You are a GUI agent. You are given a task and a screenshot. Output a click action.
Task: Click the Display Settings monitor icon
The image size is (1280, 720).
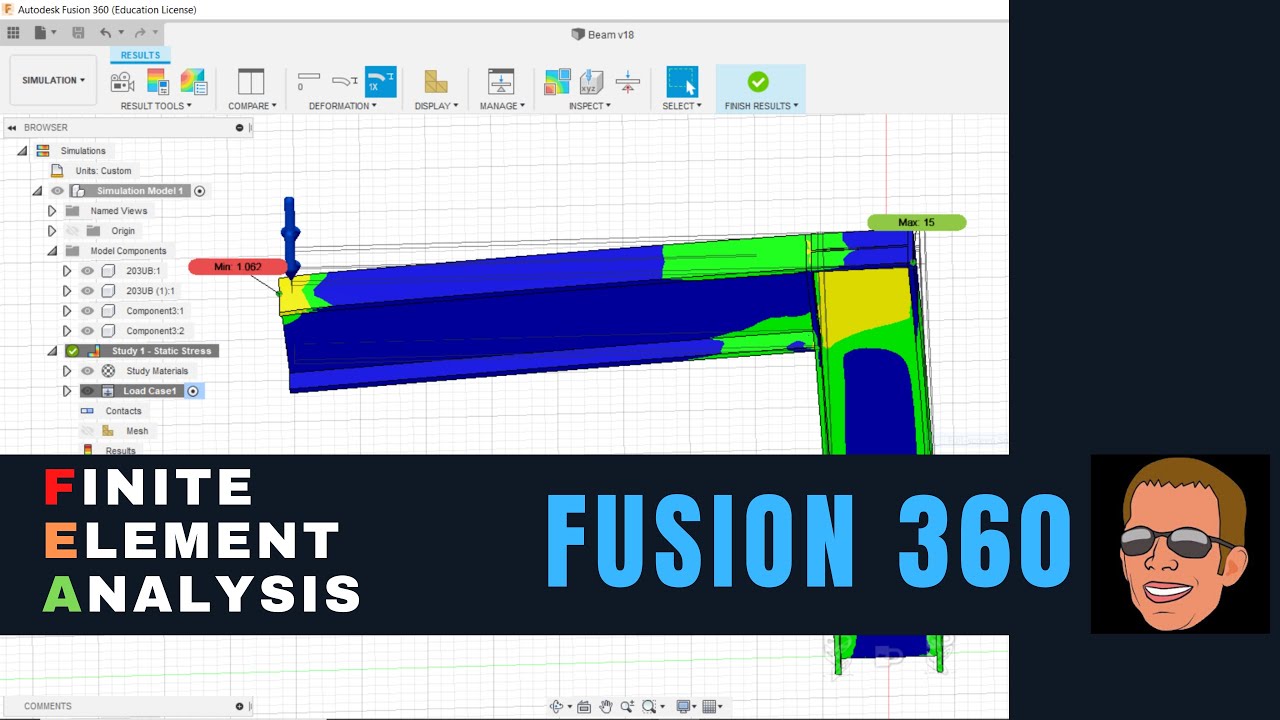click(x=684, y=706)
